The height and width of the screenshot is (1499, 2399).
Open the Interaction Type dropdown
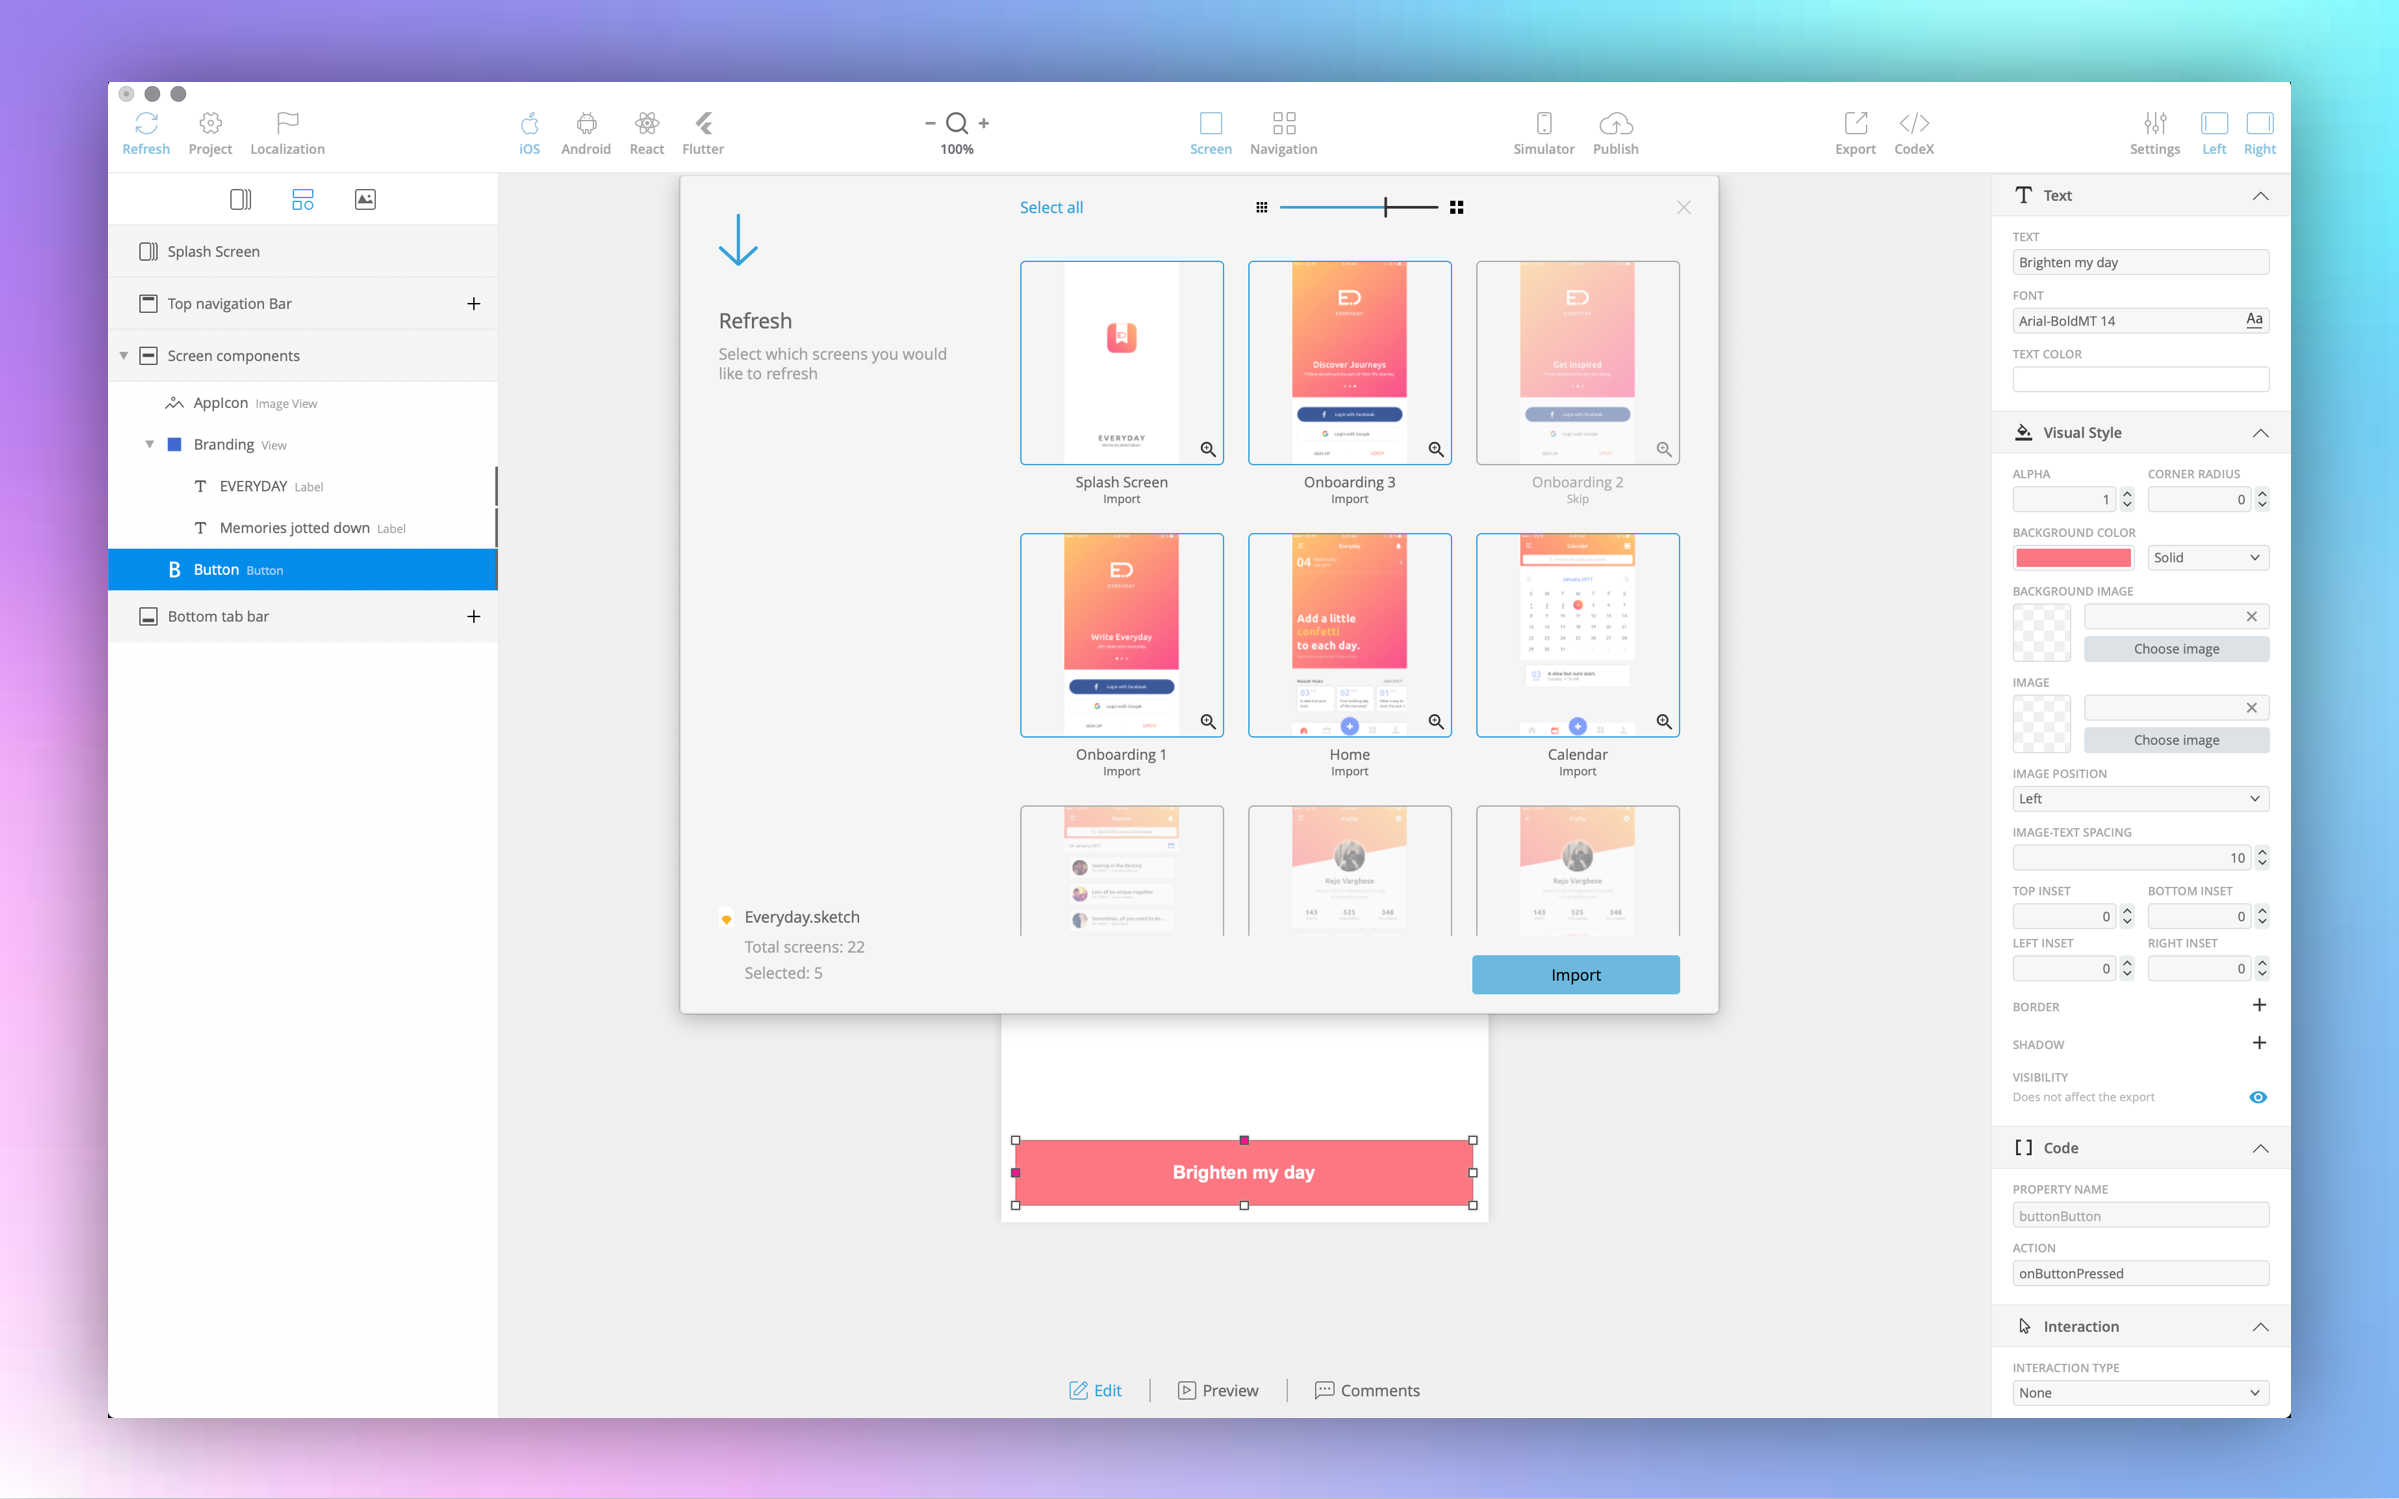(2140, 1392)
